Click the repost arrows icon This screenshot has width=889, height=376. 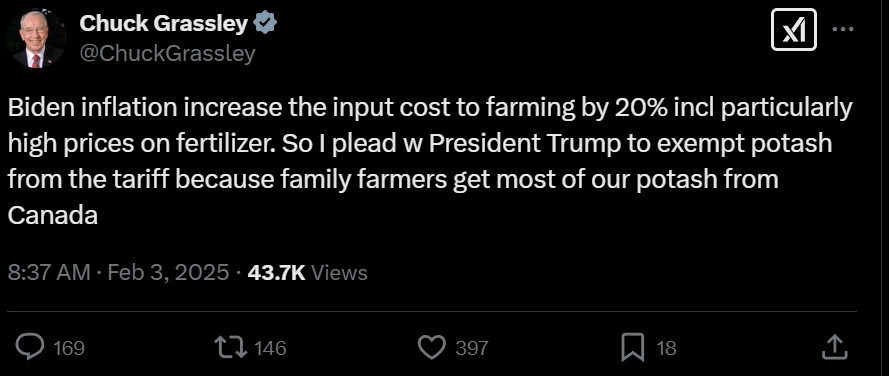click(231, 347)
